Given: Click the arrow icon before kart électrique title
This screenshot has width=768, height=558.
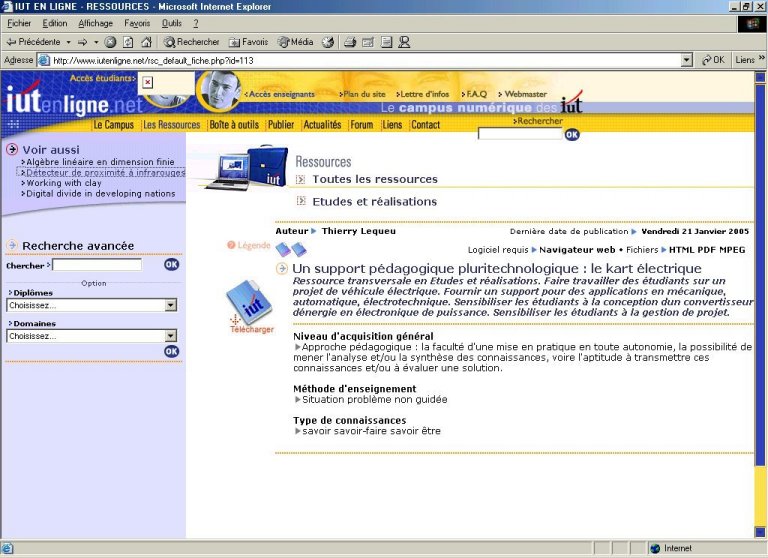Looking at the screenshot, I should pyautogui.click(x=282, y=268).
